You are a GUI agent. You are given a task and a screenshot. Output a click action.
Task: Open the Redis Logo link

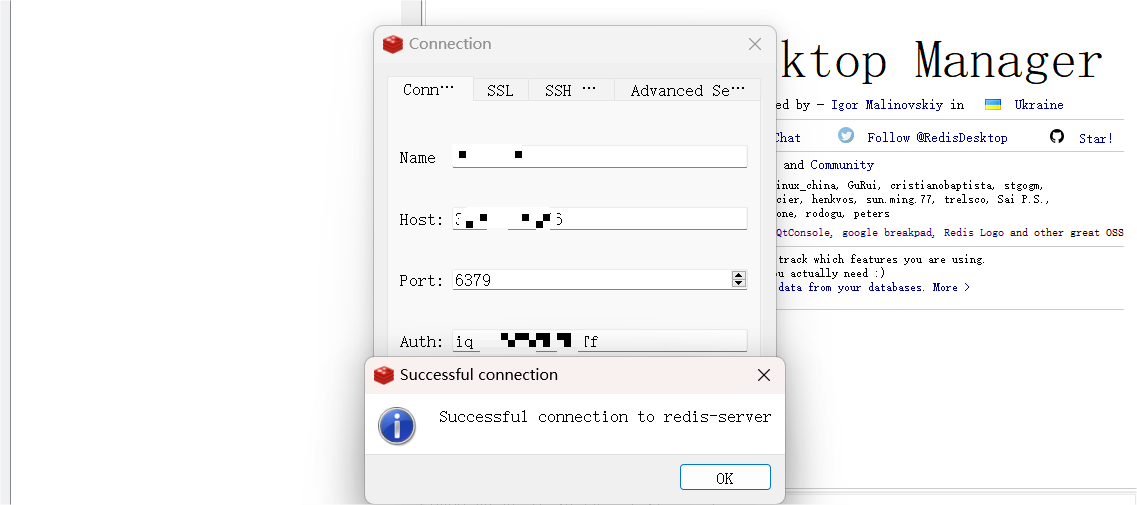pyautogui.click(x=974, y=233)
